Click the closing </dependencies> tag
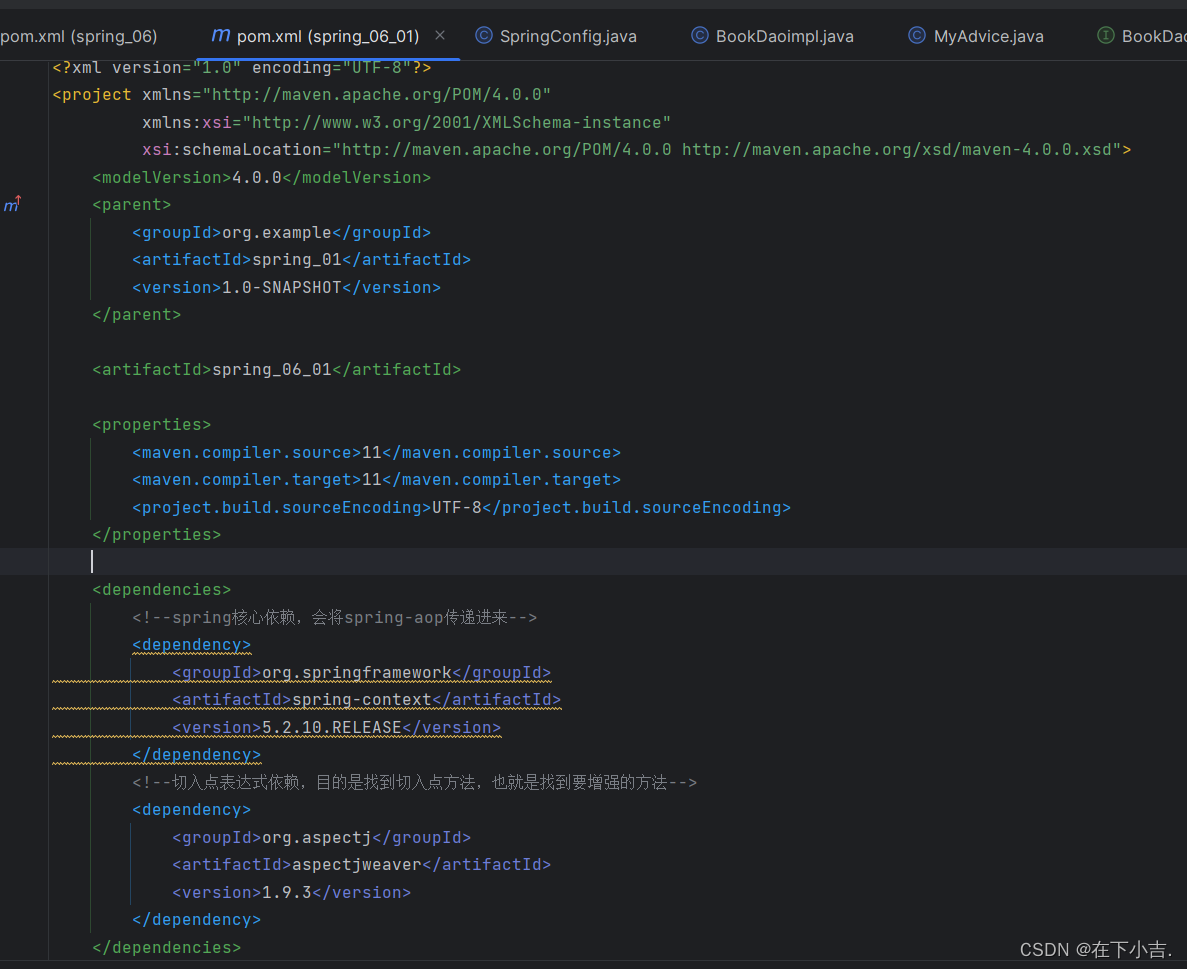1187x969 pixels. point(167,948)
